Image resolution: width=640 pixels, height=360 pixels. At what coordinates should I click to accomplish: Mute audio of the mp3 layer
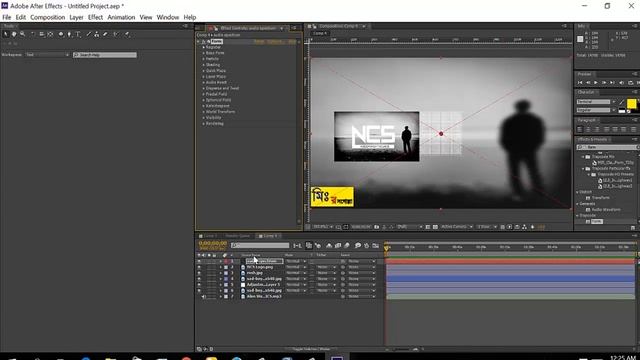click(x=204, y=297)
